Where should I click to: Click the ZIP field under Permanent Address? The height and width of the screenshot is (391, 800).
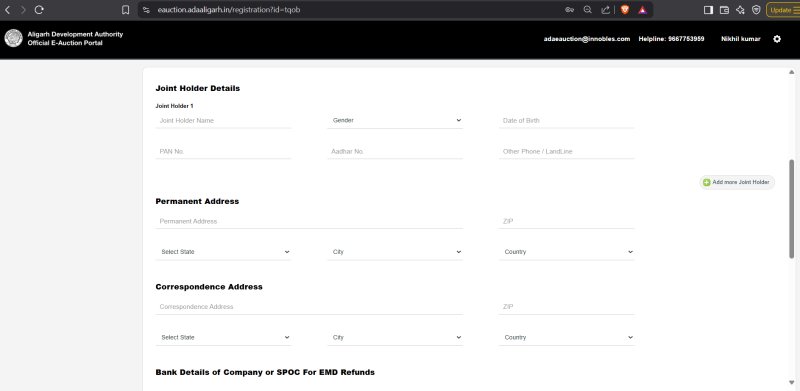coord(567,222)
